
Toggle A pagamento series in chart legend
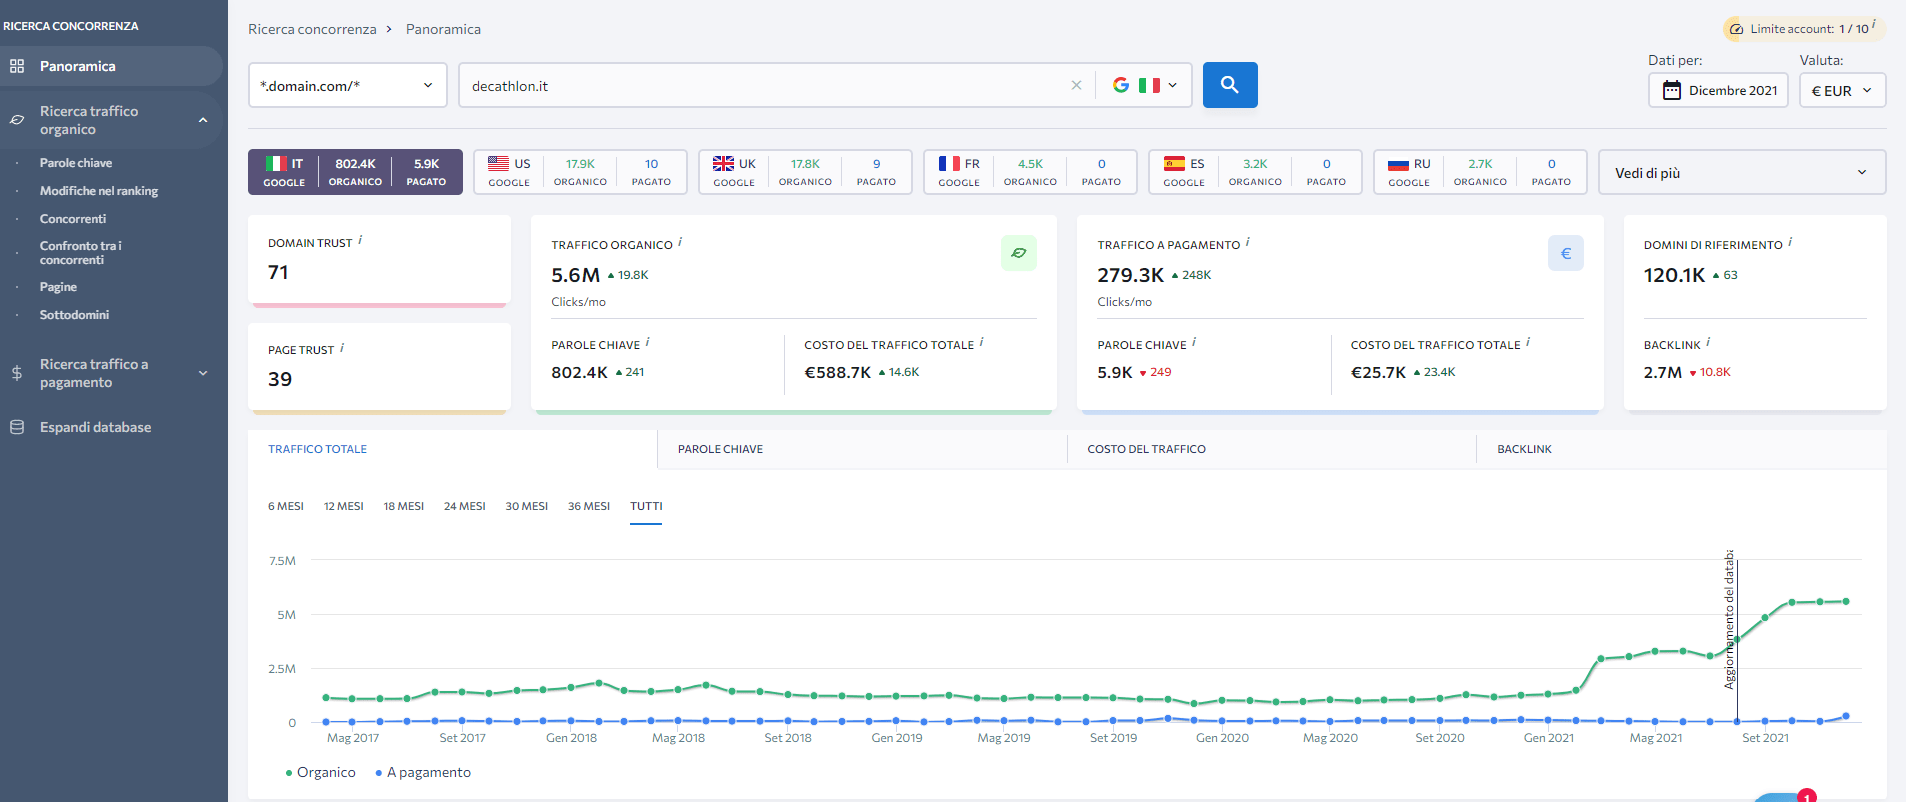coord(423,772)
